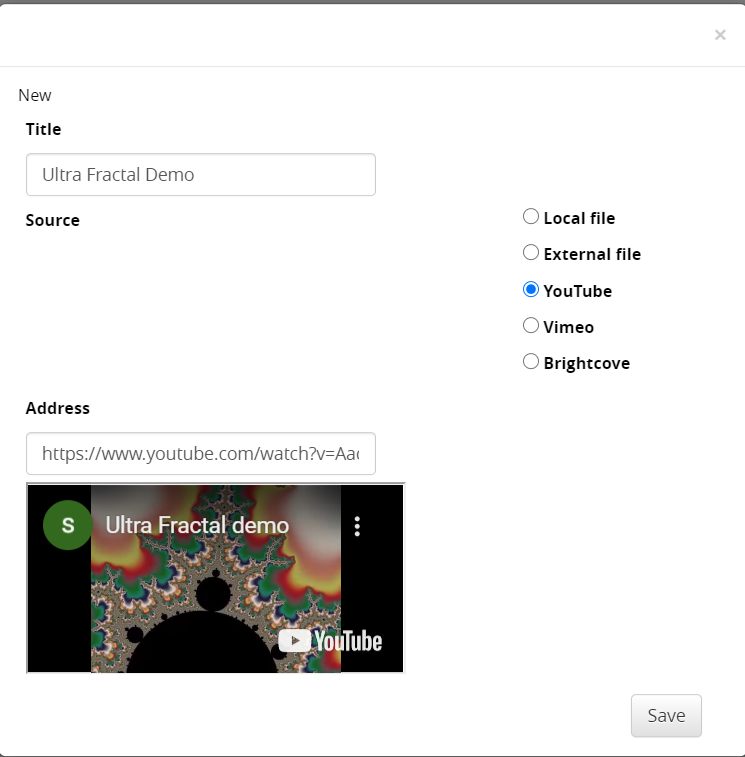Viewport: 745px width, 757px height.
Task: Click the "Brightcove" label text
Action: (x=586, y=363)
